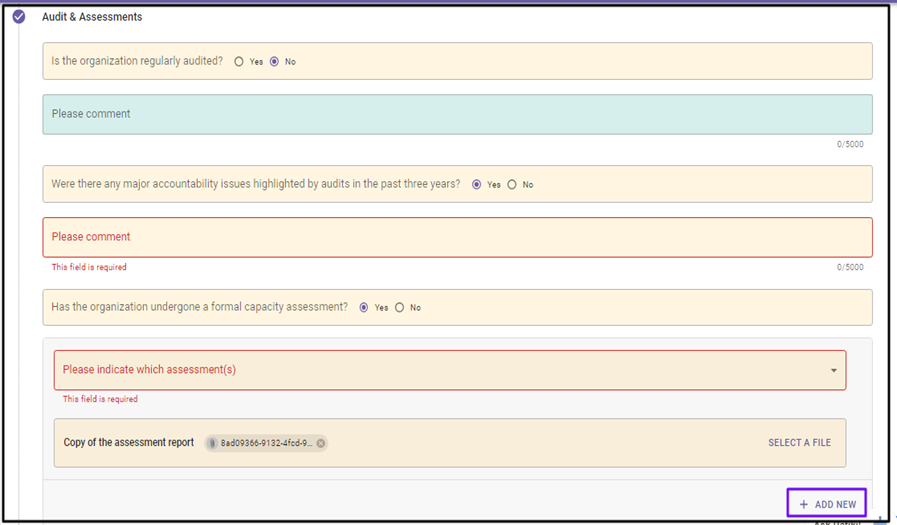897x525 pixels.
Task: Select Yes for formal capacity assessment
Action: click(x=364, y=308)
